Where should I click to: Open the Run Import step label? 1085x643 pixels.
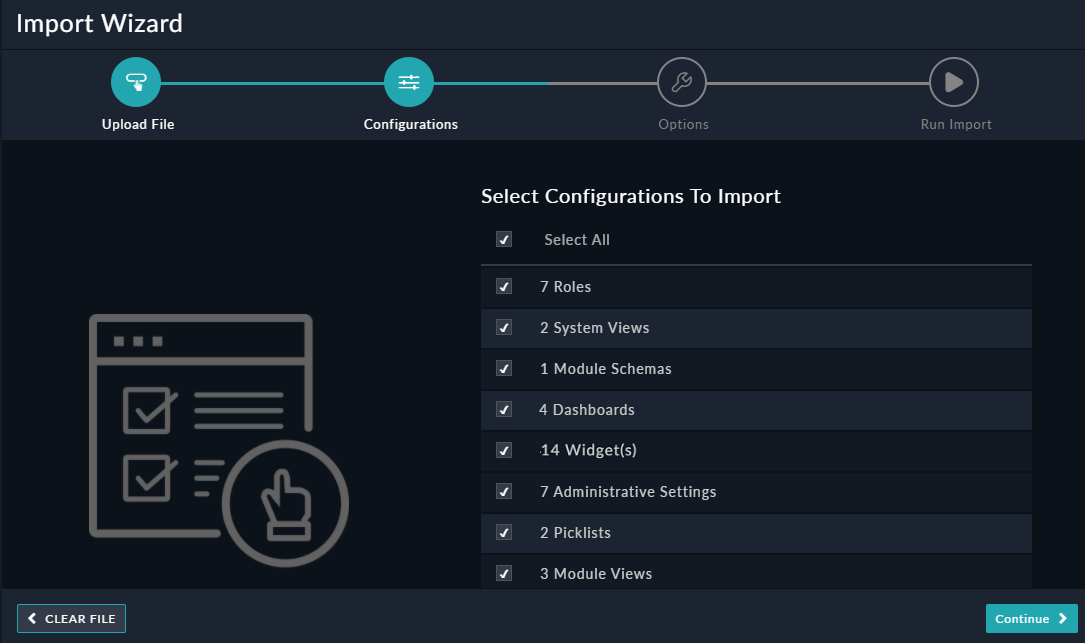click(955, 124)
